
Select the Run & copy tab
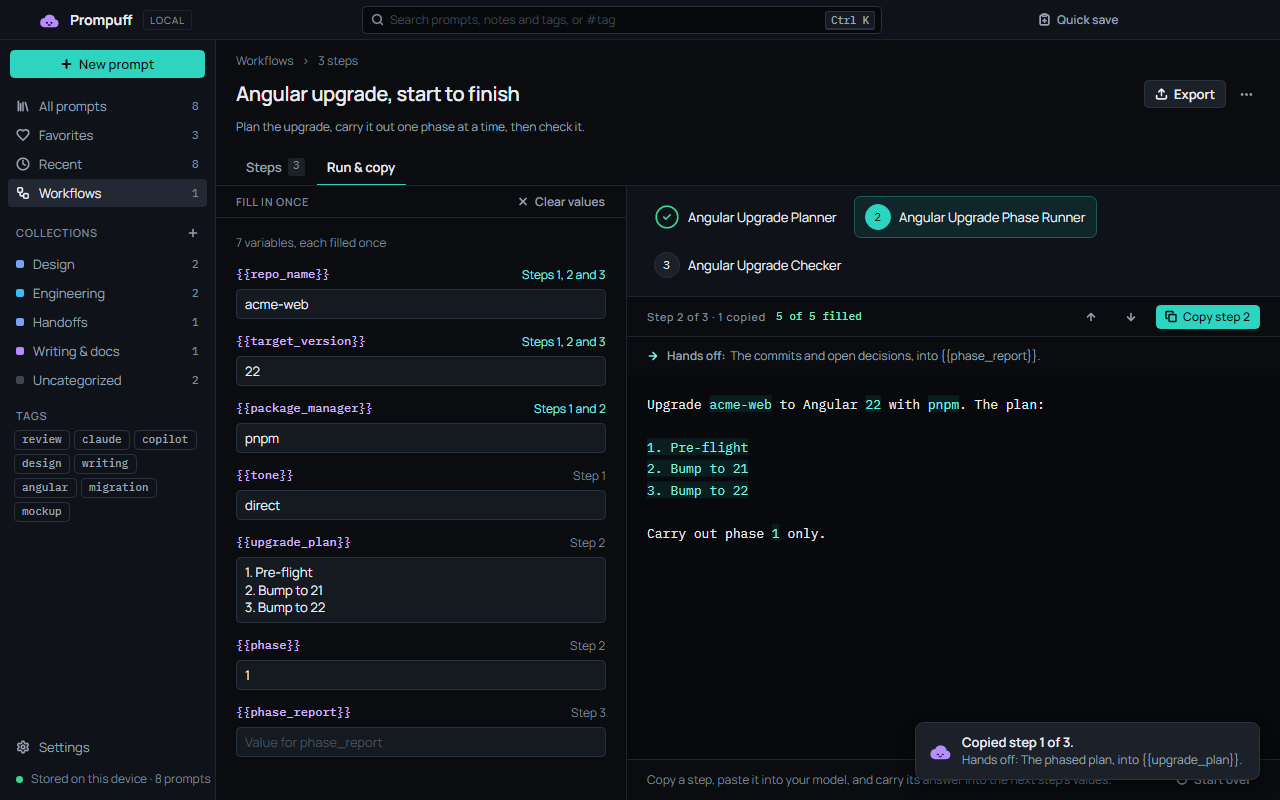point(361,167)
